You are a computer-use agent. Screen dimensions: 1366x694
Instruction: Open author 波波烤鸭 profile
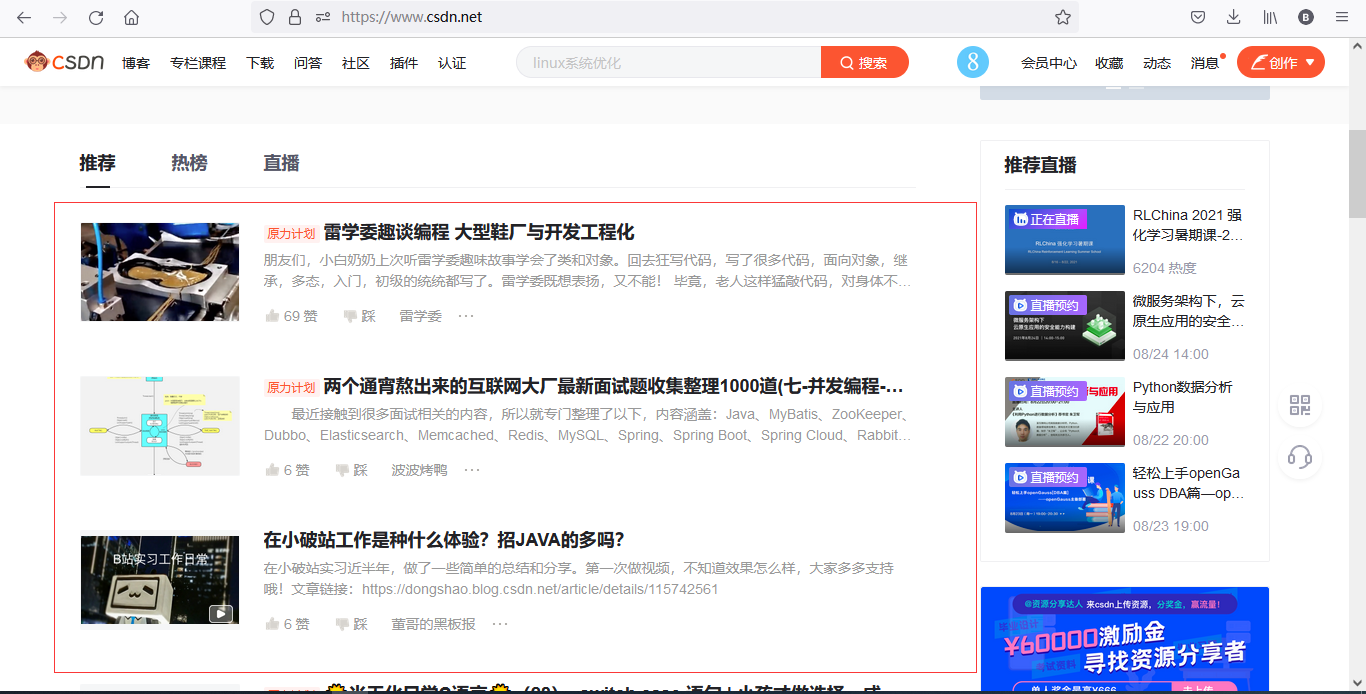tap(419, 470)
